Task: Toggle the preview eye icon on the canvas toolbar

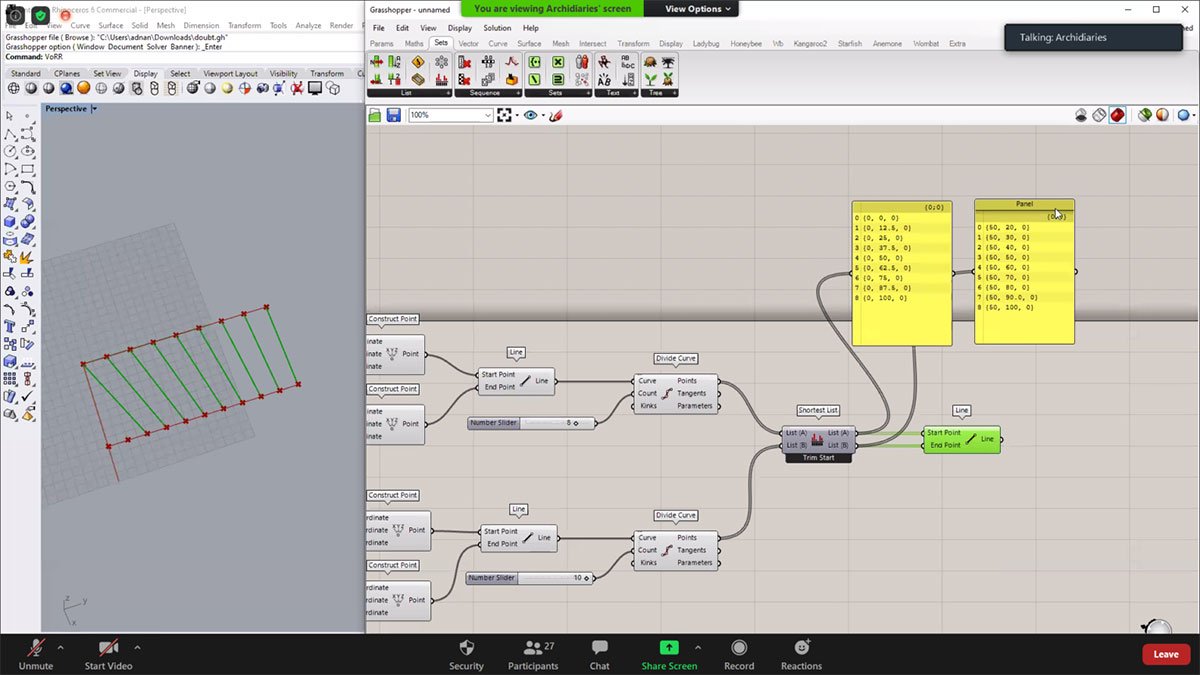Action: 530,114
